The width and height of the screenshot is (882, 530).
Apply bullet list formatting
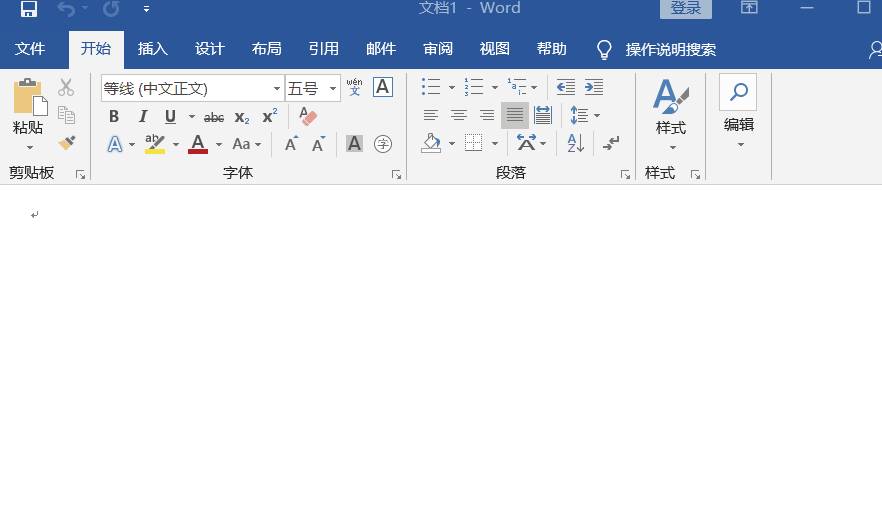point(431,87)
